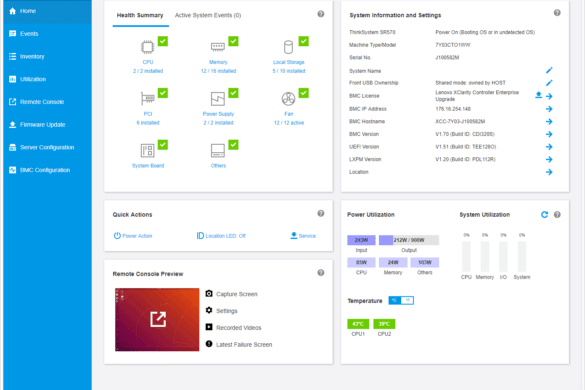Open remote console Settings
Screen dimensions: 585x390
(x=221, y=311)
